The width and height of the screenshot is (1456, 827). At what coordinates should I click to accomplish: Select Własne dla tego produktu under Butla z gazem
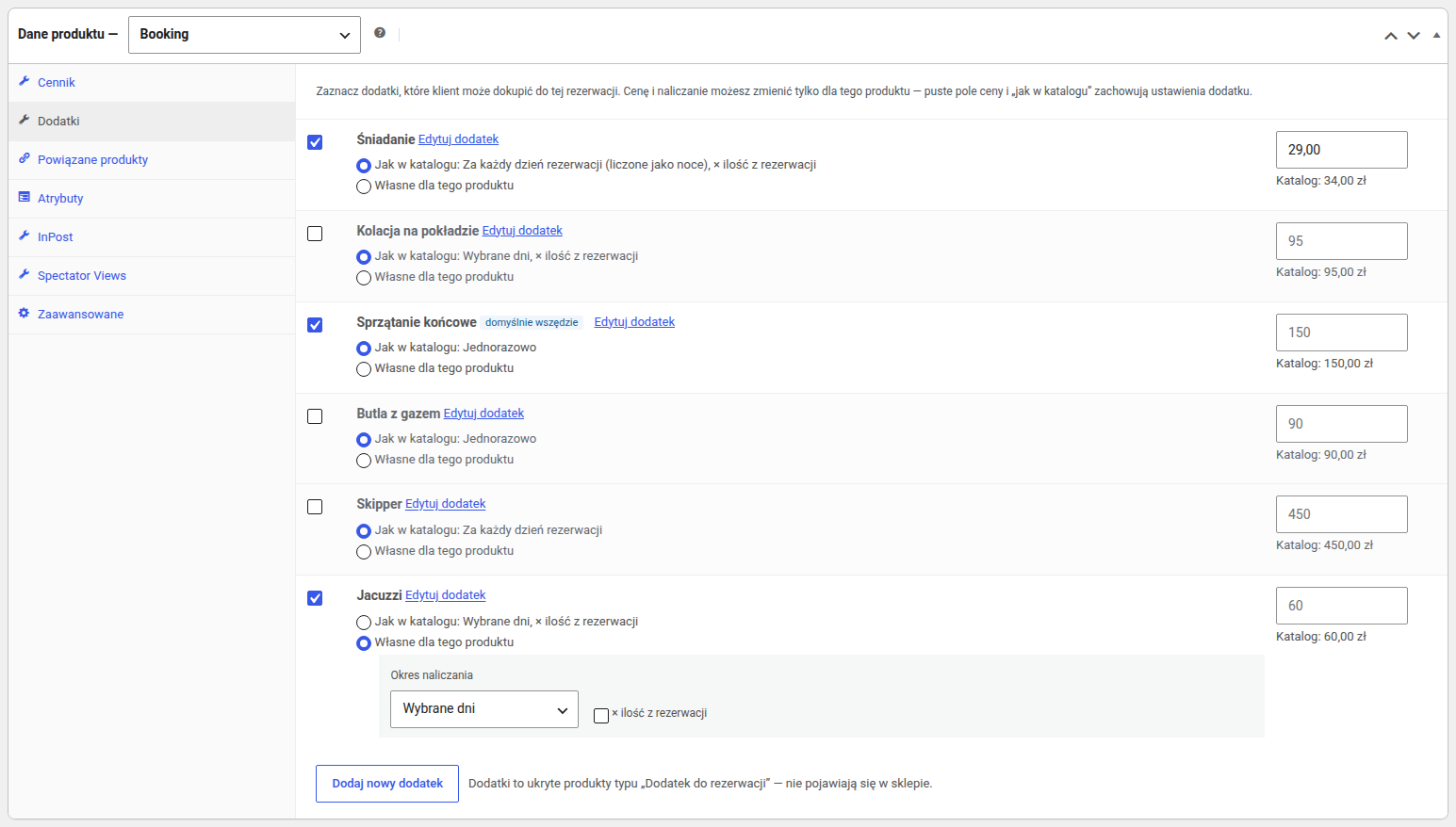click(364, 460)
